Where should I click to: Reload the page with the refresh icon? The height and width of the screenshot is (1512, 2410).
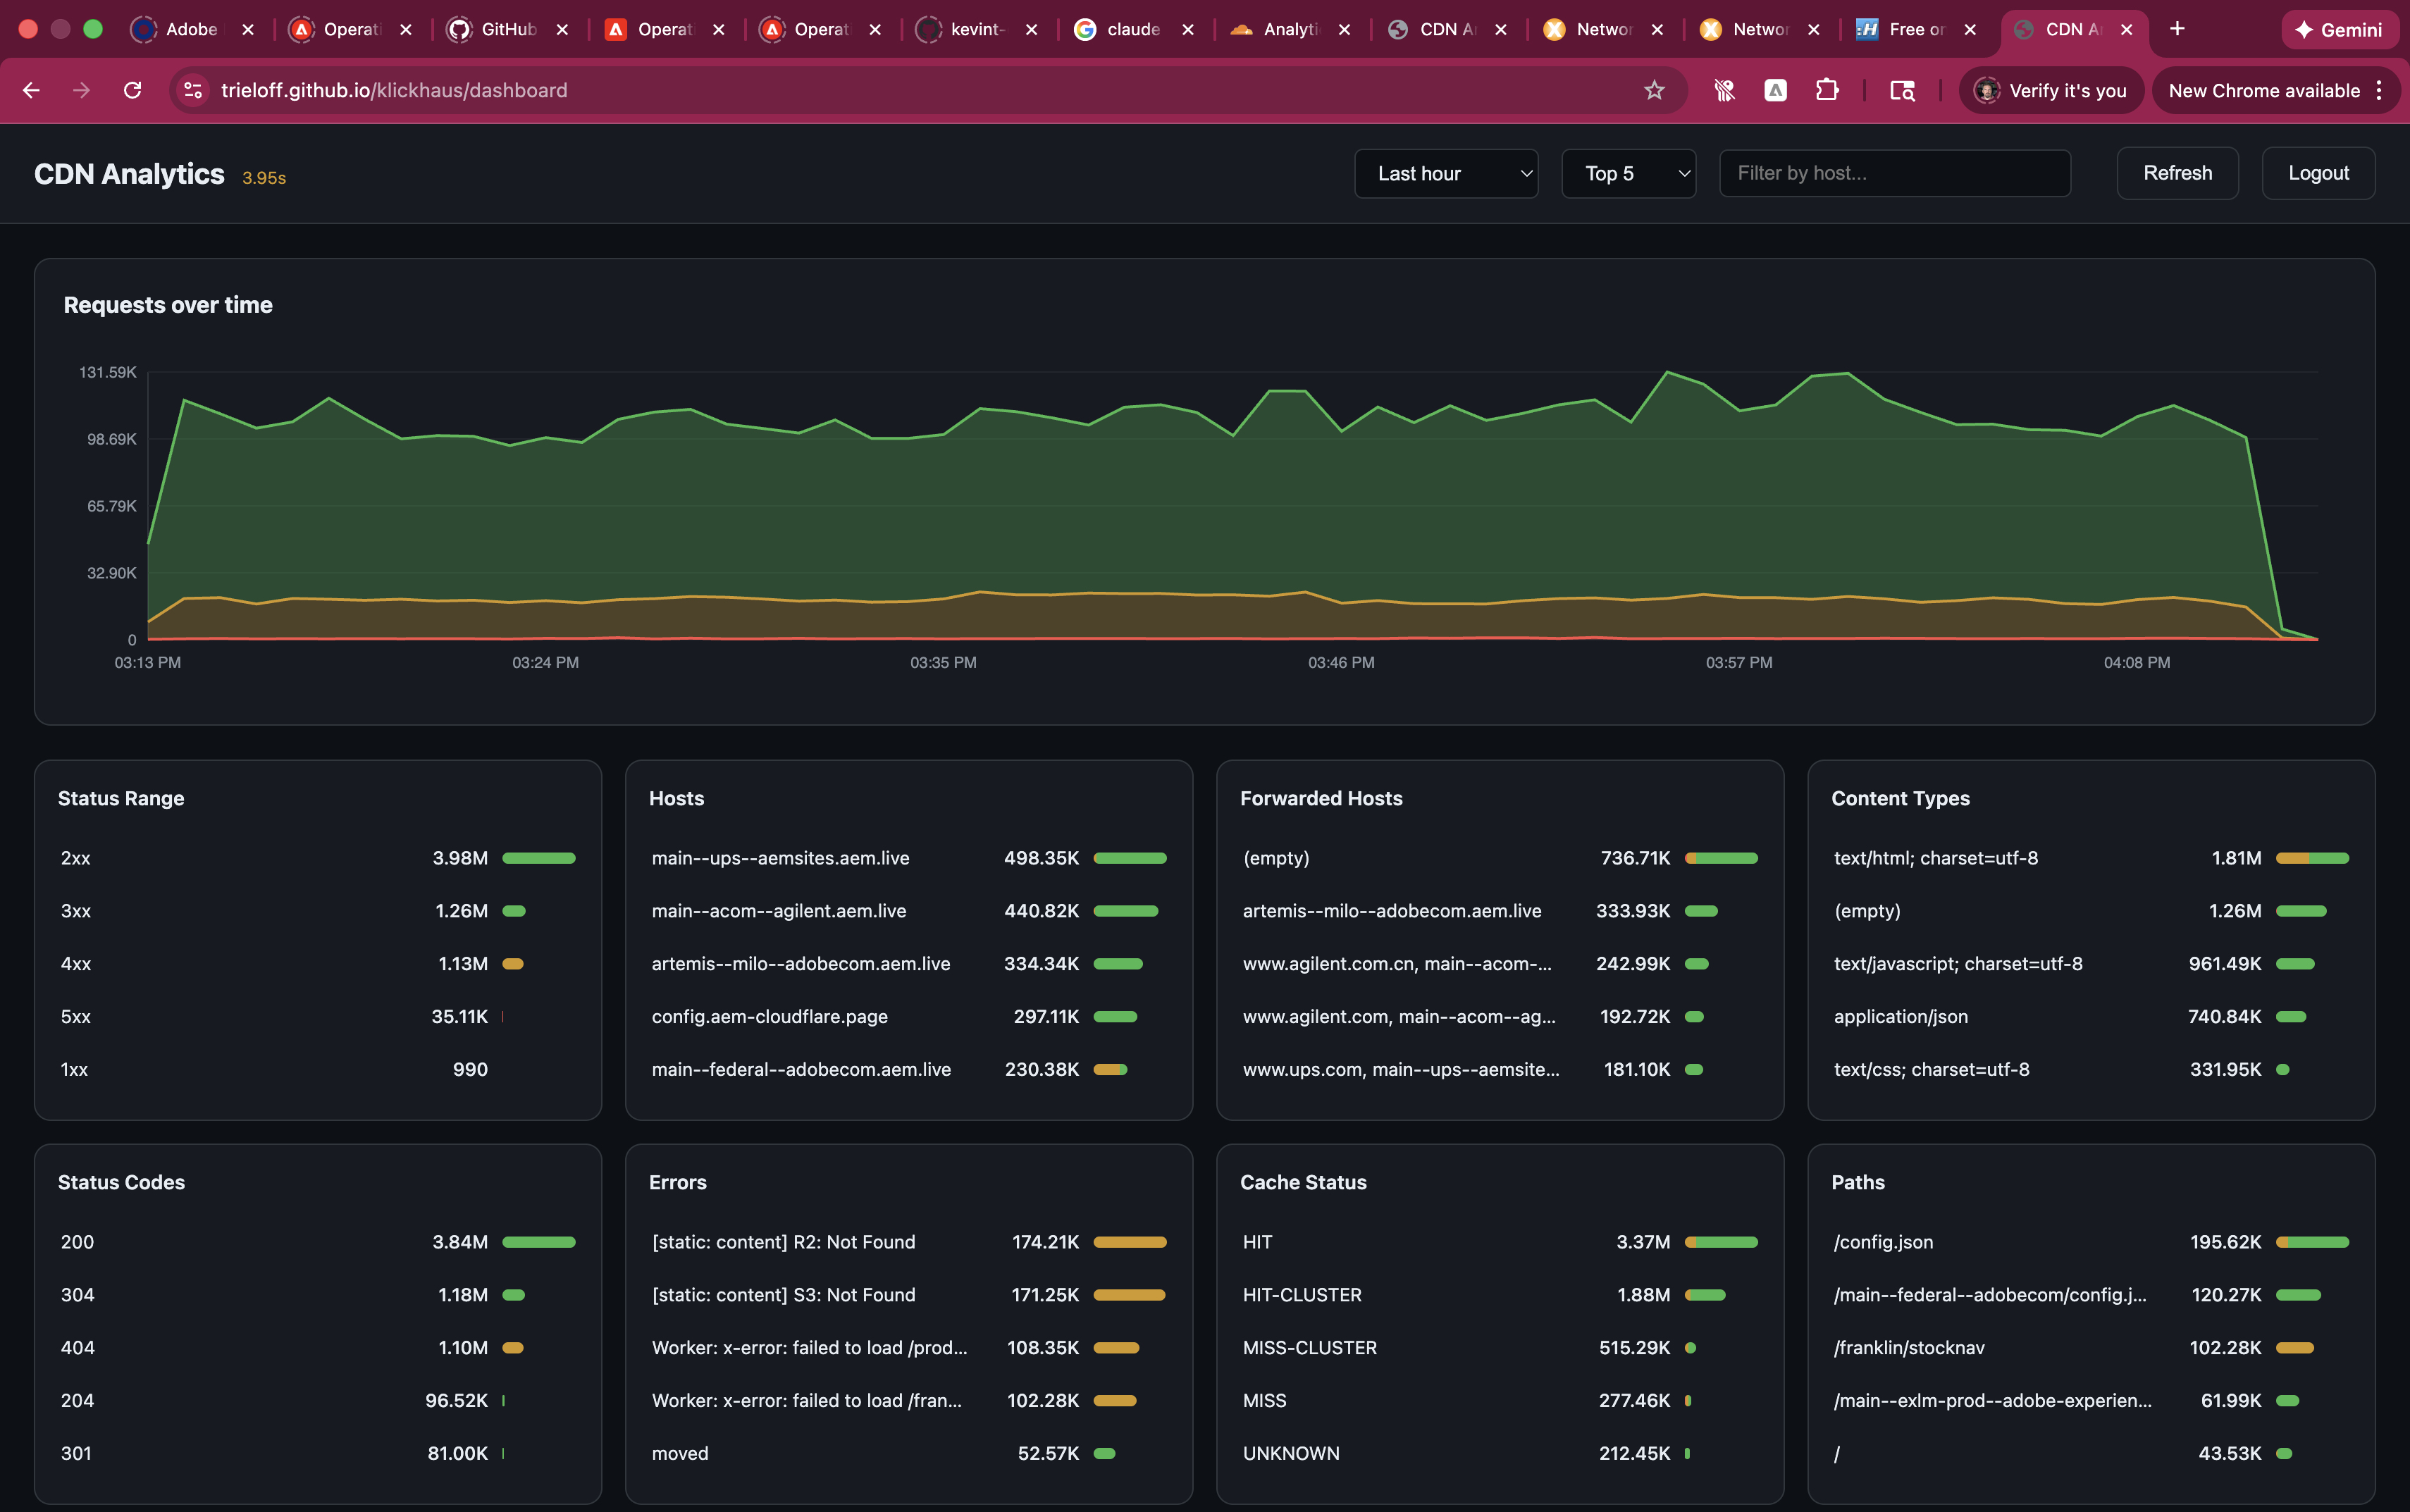[133, 90]
